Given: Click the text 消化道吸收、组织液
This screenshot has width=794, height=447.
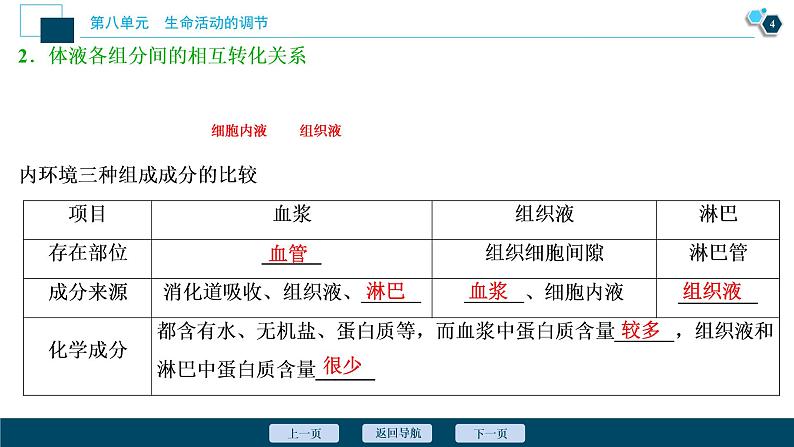Looking at the screenshot, I should coord(252,292).
